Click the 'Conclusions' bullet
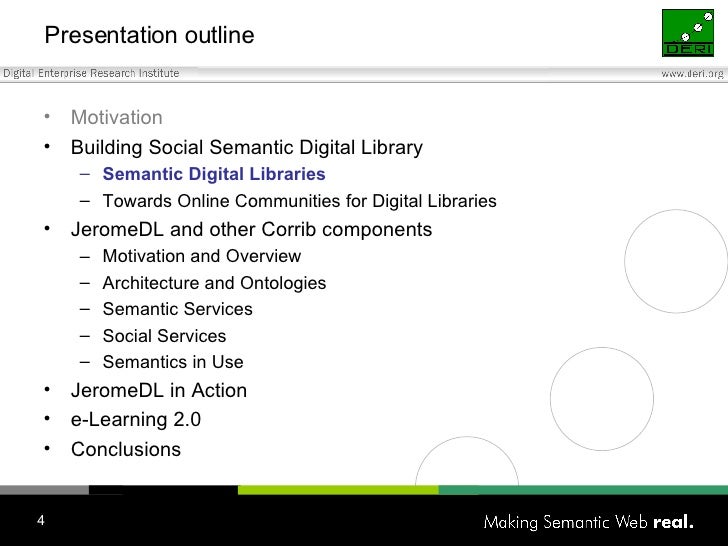728x546 pixels. click(125, 449)
